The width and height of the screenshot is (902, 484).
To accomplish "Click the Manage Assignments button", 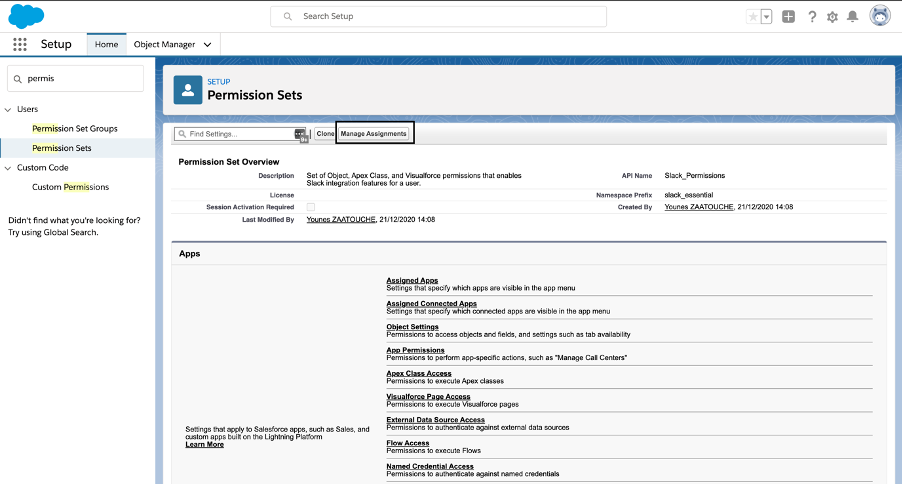I will pyautogui.click(x=373, y=134).
